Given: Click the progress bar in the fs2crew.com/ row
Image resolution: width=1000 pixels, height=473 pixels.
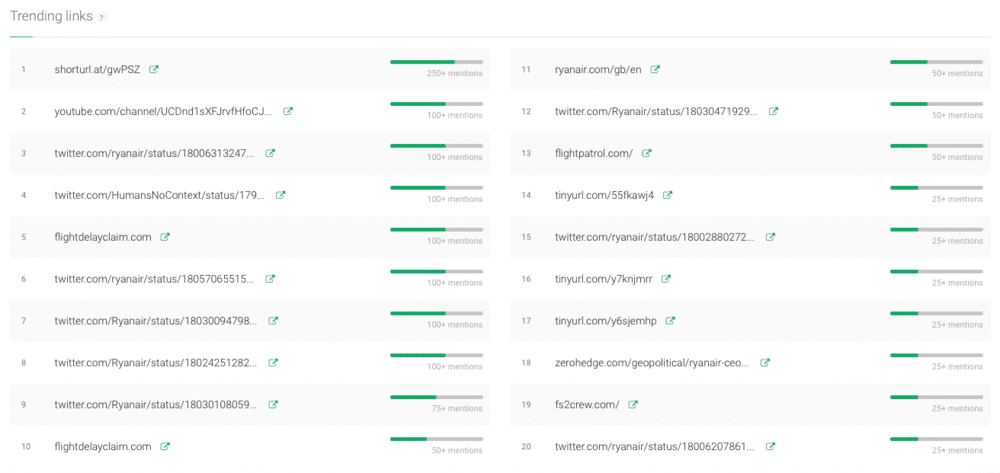Looking at the screenshot, I should pos(936,397).
